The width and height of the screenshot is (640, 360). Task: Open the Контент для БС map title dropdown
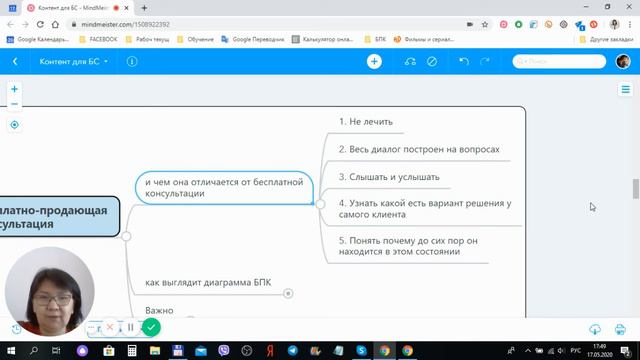click(x=74, y=62)
